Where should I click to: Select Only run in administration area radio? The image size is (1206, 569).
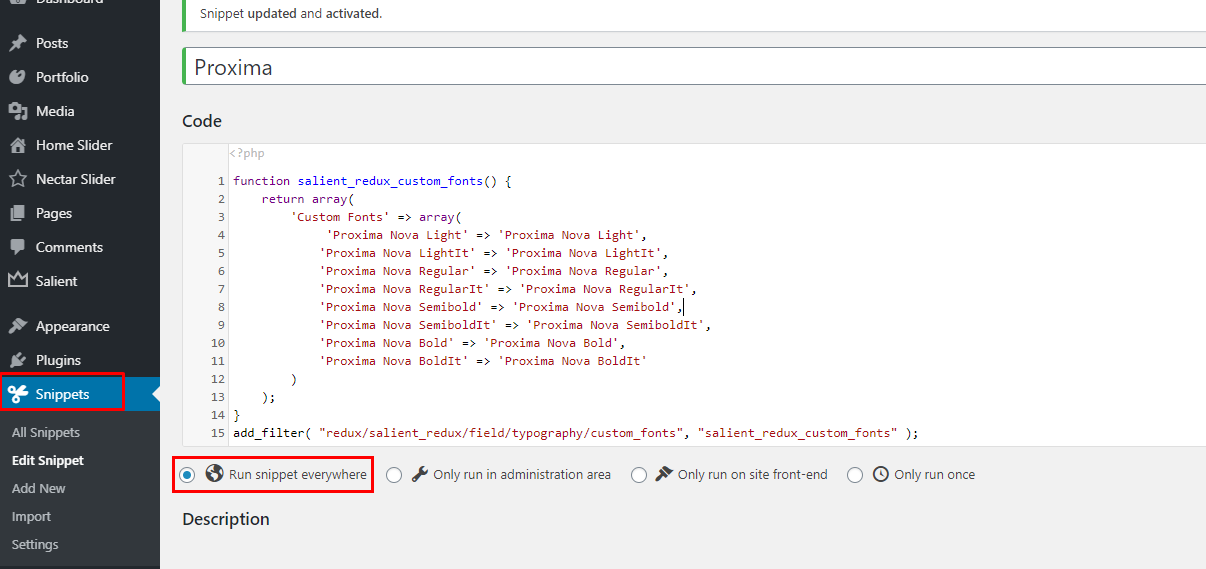click(394, 475)
